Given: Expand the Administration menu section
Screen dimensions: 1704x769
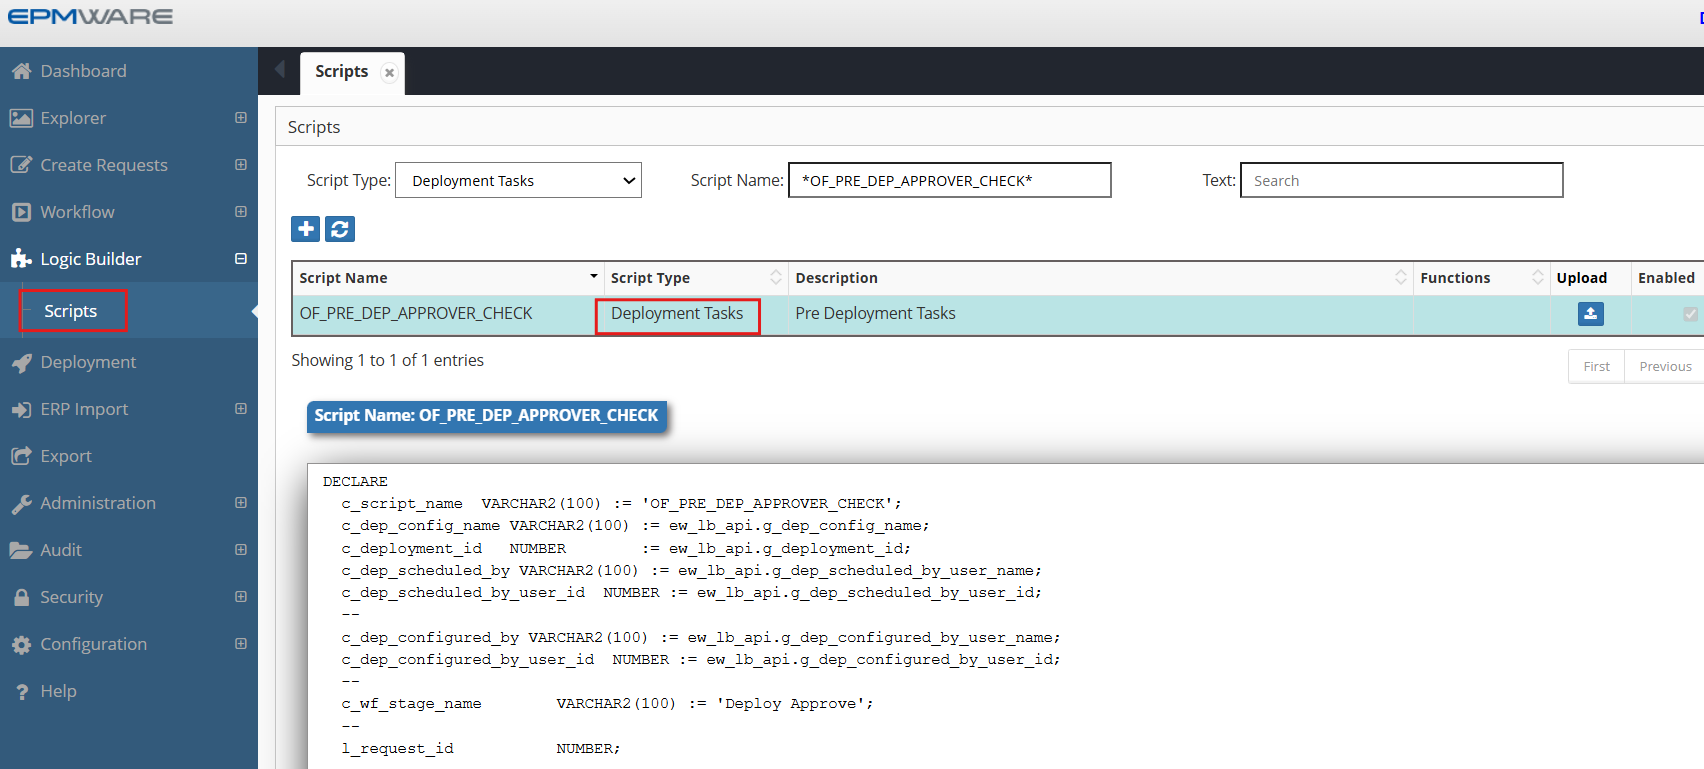Looking at the screenshot, I should pos(241,503).
